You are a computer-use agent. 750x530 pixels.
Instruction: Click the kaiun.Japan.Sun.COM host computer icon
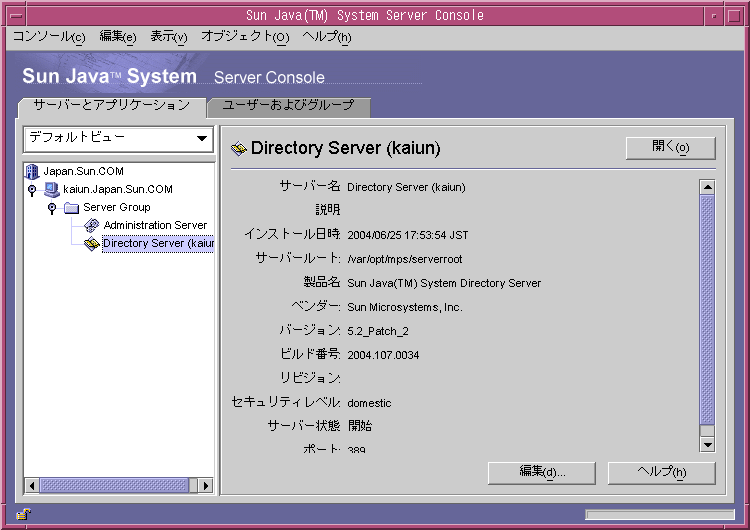point(51,189)
